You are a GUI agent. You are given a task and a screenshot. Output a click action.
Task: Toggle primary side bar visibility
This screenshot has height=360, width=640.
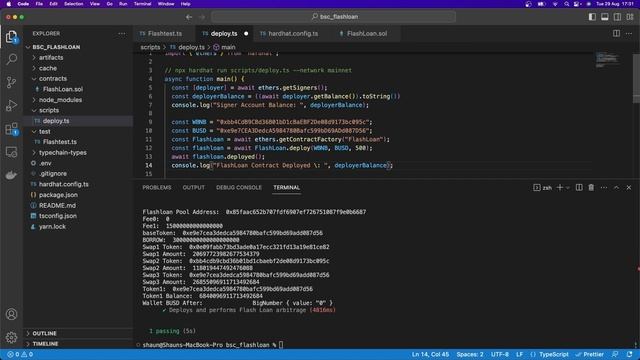(592, 17)
